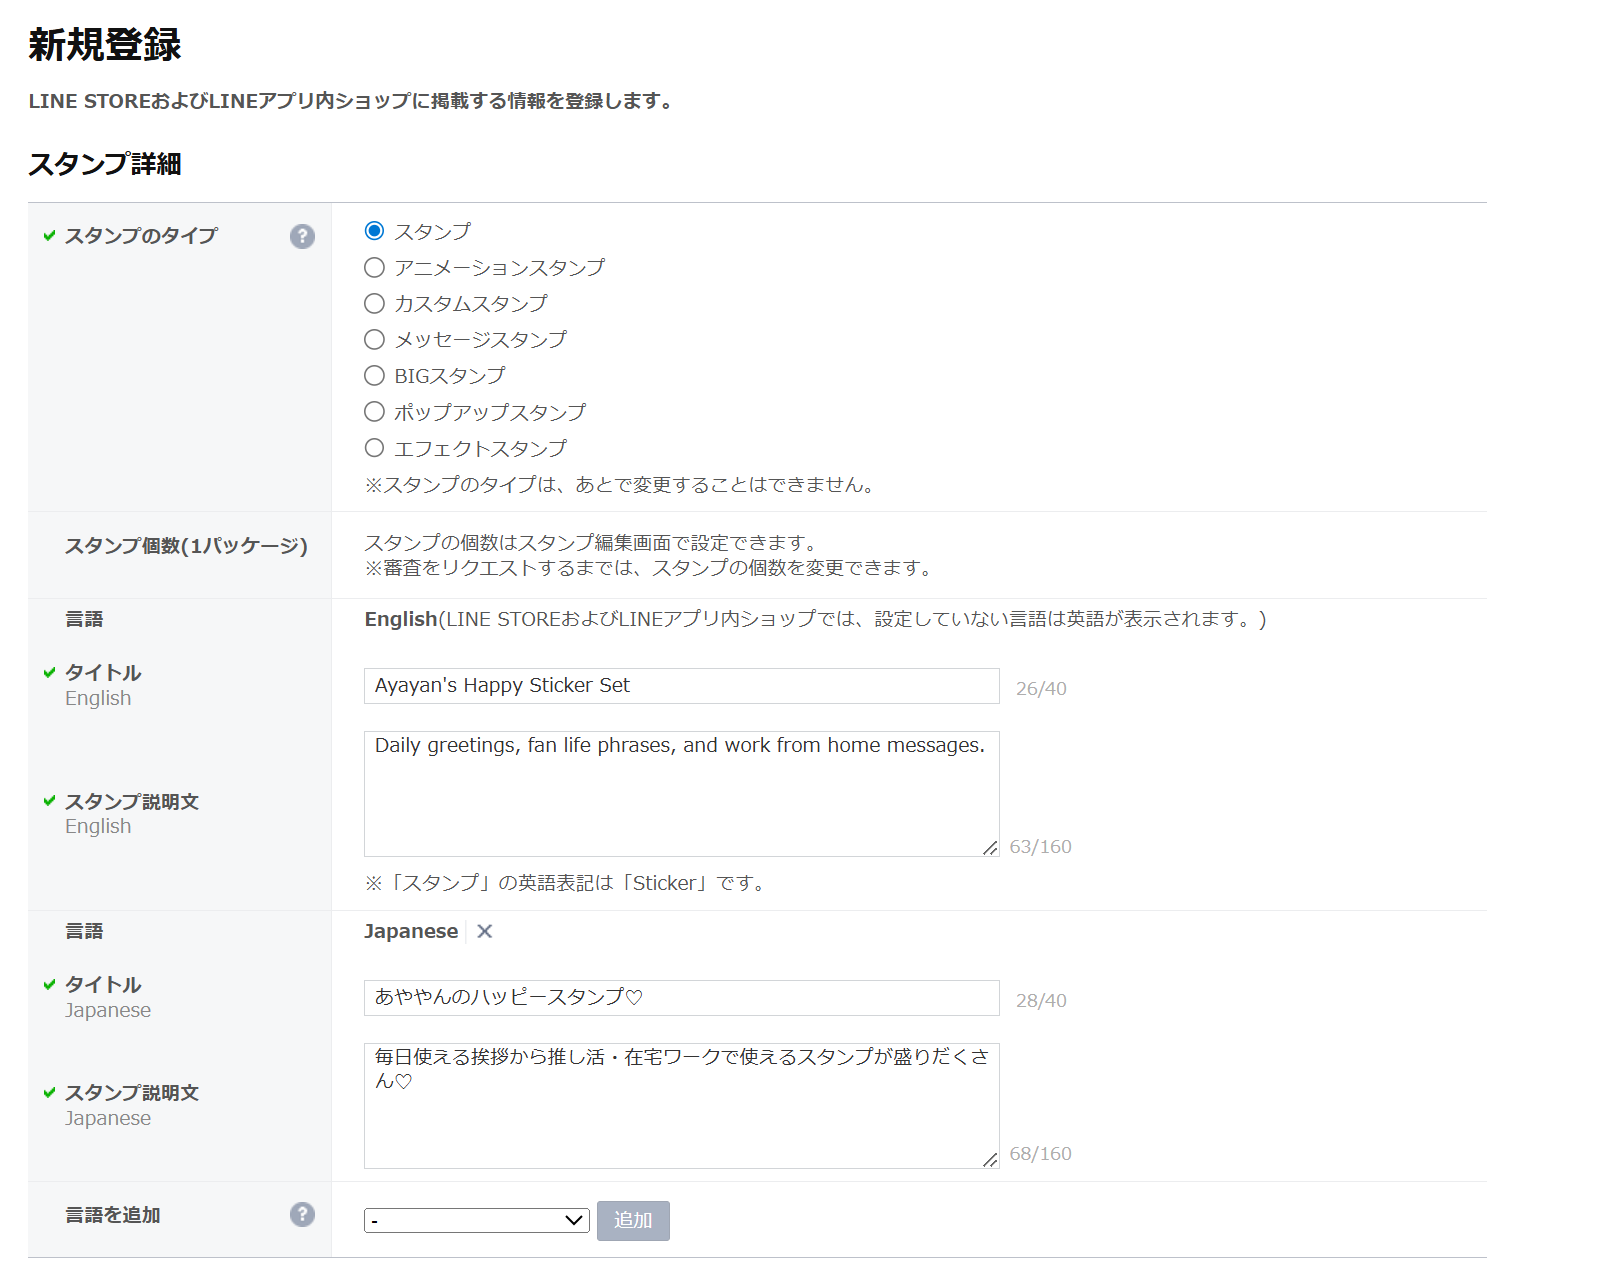Select アニメーションスタンプ sticker type
Image resolution: width=1605 pixels, height=1275 pixels.
coord(374,267)
